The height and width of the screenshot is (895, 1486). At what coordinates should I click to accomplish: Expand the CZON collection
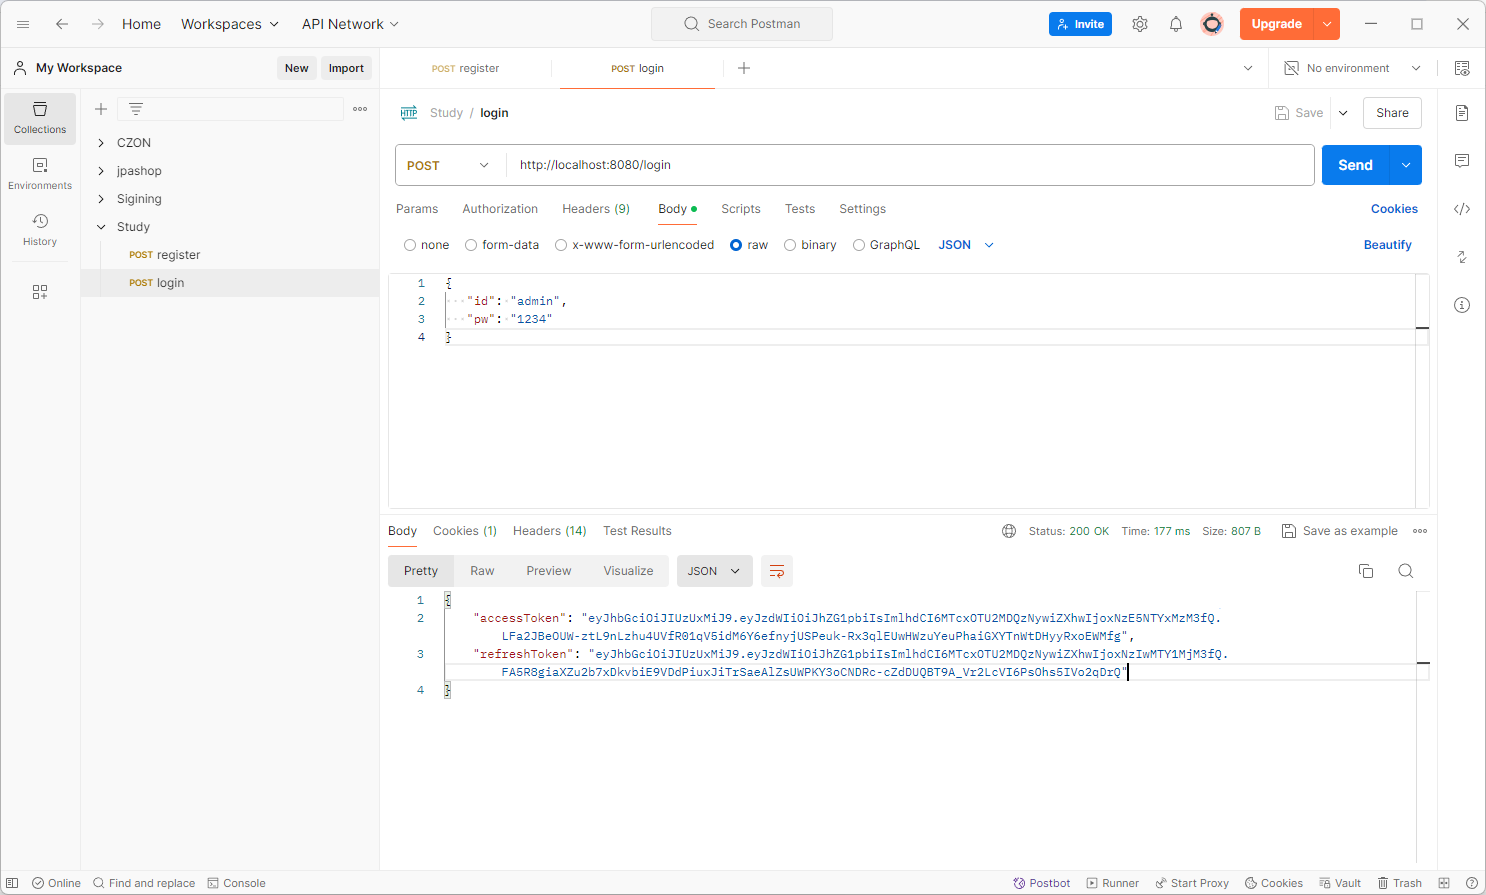[101, 143]
